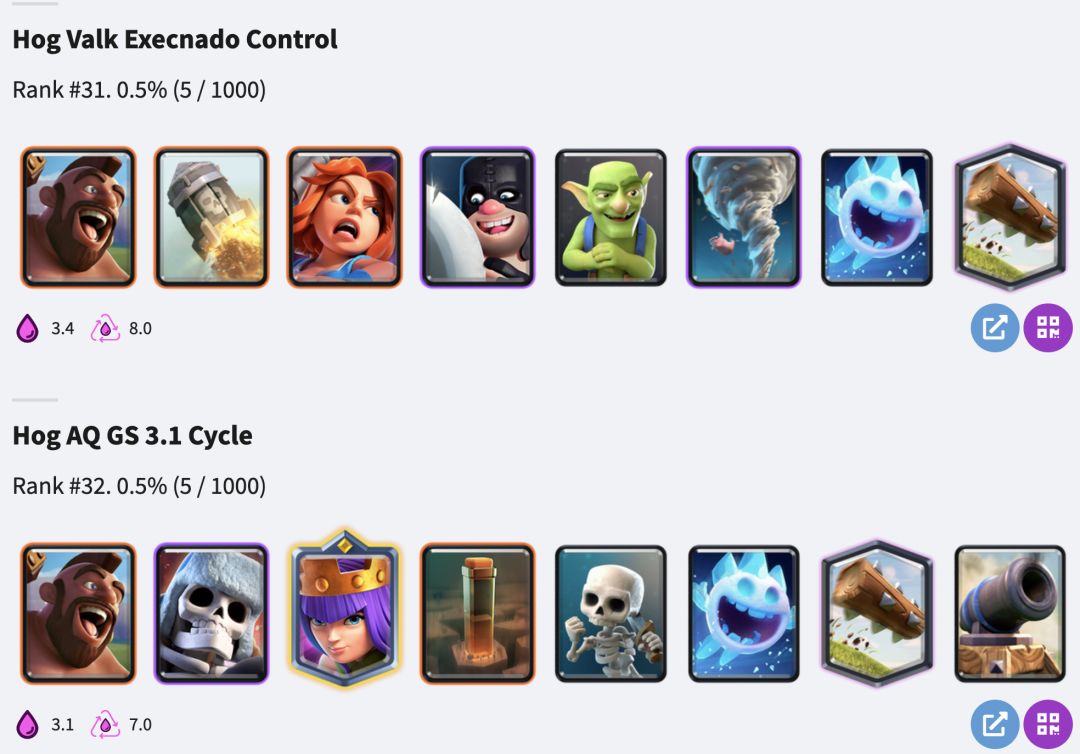Select the Log card in Hog Valk Execnado deck
The width and height of the screenshot is (1080, 754).
pyautogui.click(x=1010, y=217)
